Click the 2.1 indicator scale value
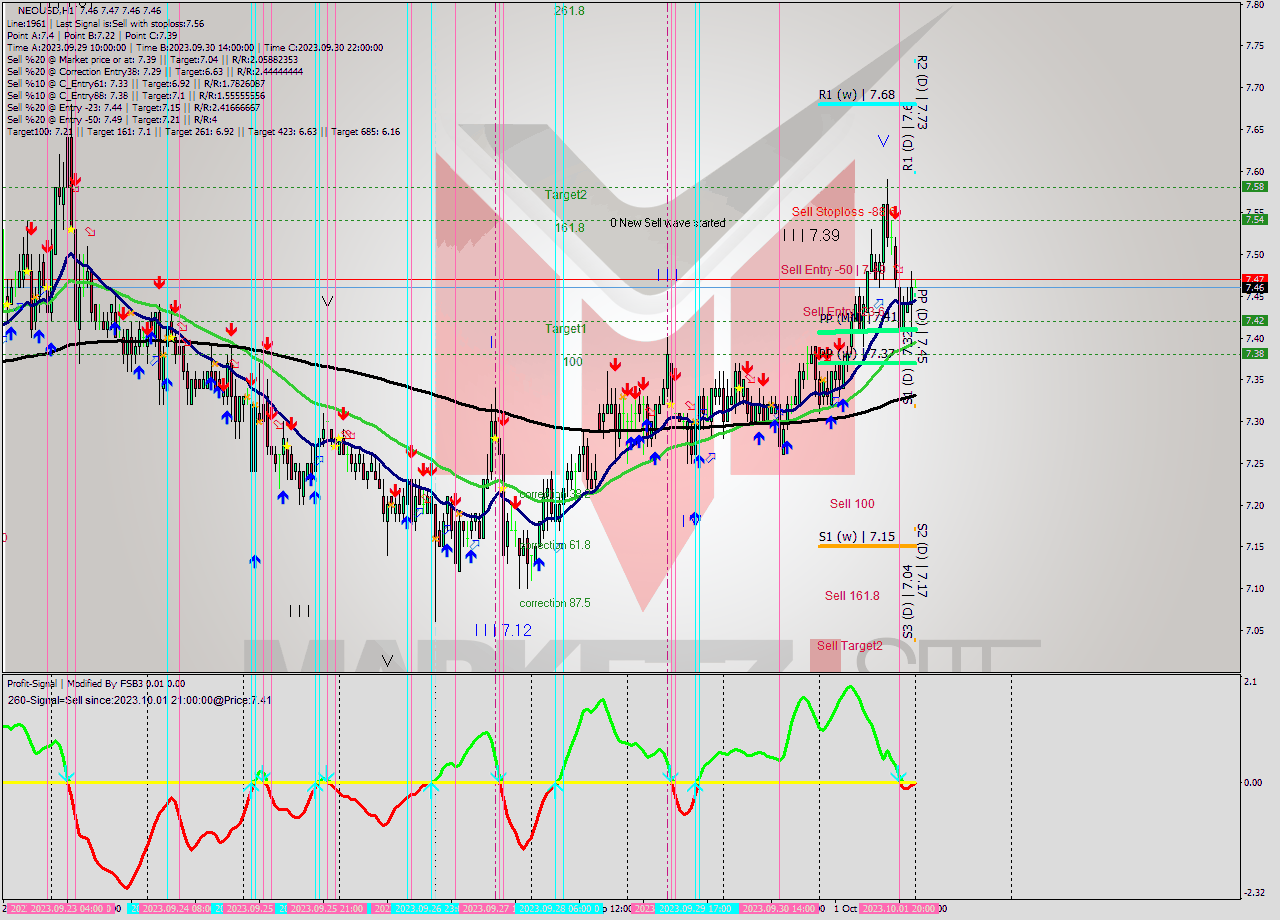This screenshot has width=1280, height=920. (1250, 682)
